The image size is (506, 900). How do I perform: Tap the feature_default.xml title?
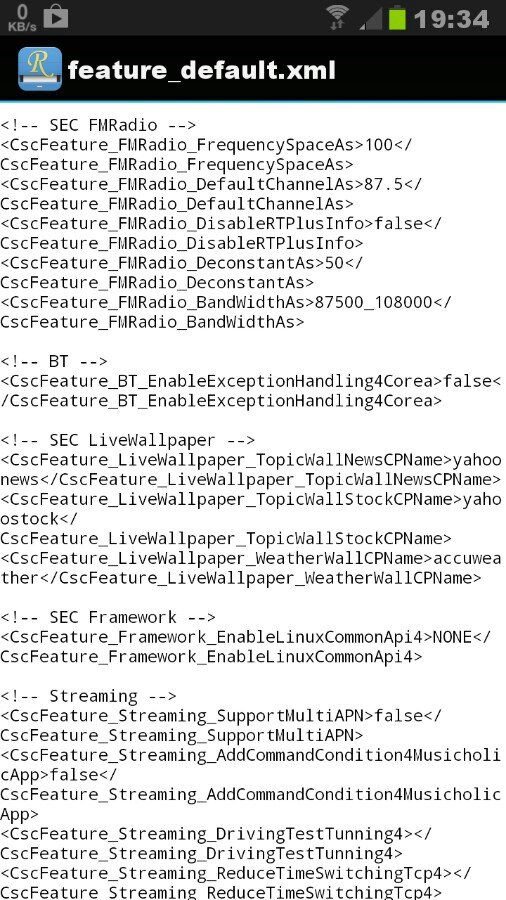(201, 70)
